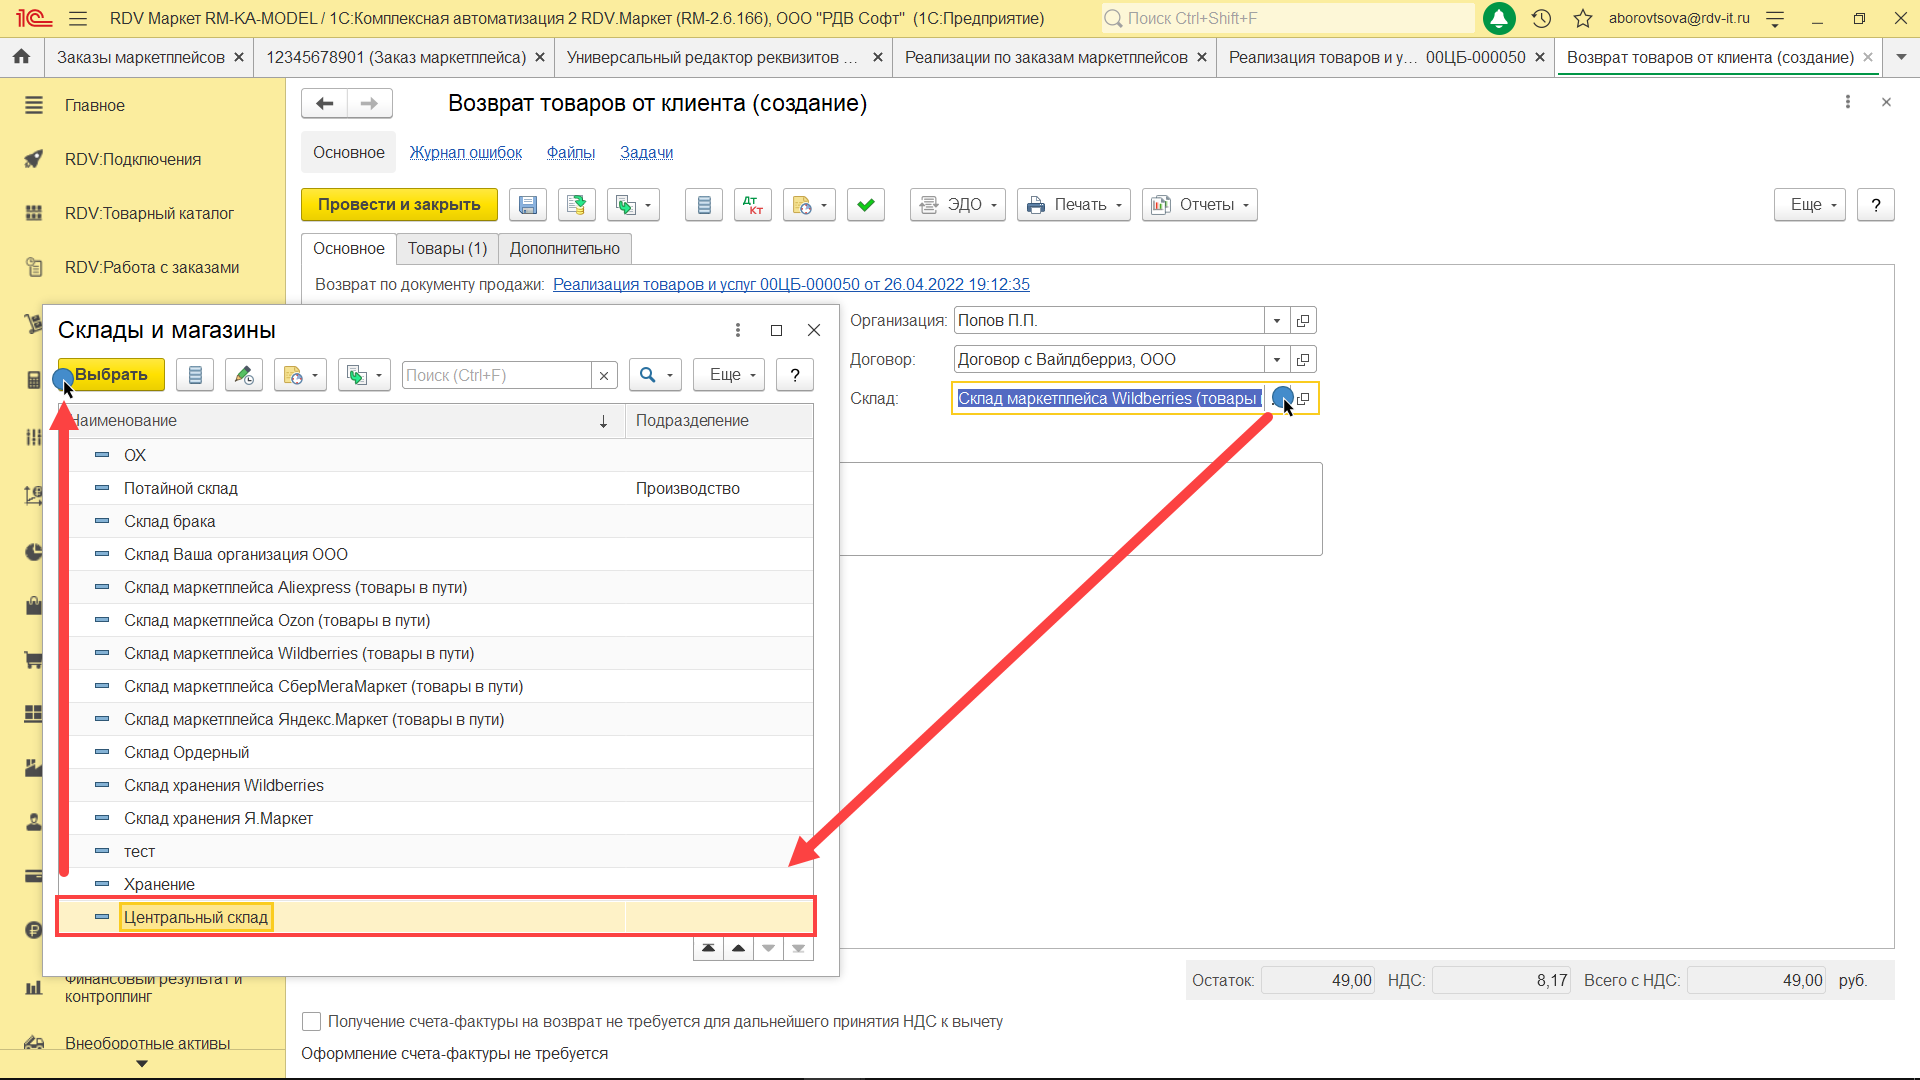The image size is (1920, 1080).
Task: Switch to the Дополнительно tab
Action: pyautogui.click(x=564, y=248)
